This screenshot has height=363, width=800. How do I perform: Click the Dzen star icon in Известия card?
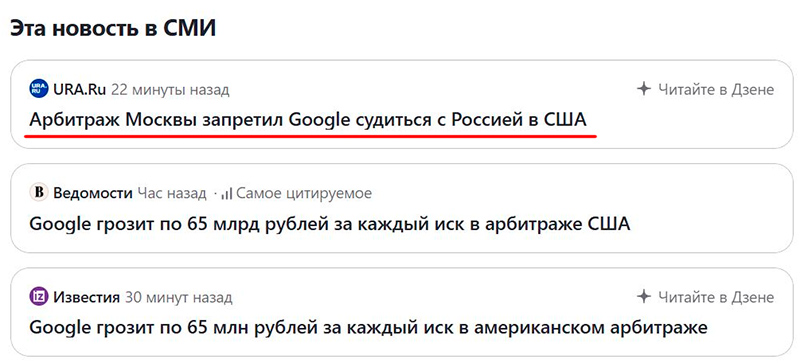(644, 296)
